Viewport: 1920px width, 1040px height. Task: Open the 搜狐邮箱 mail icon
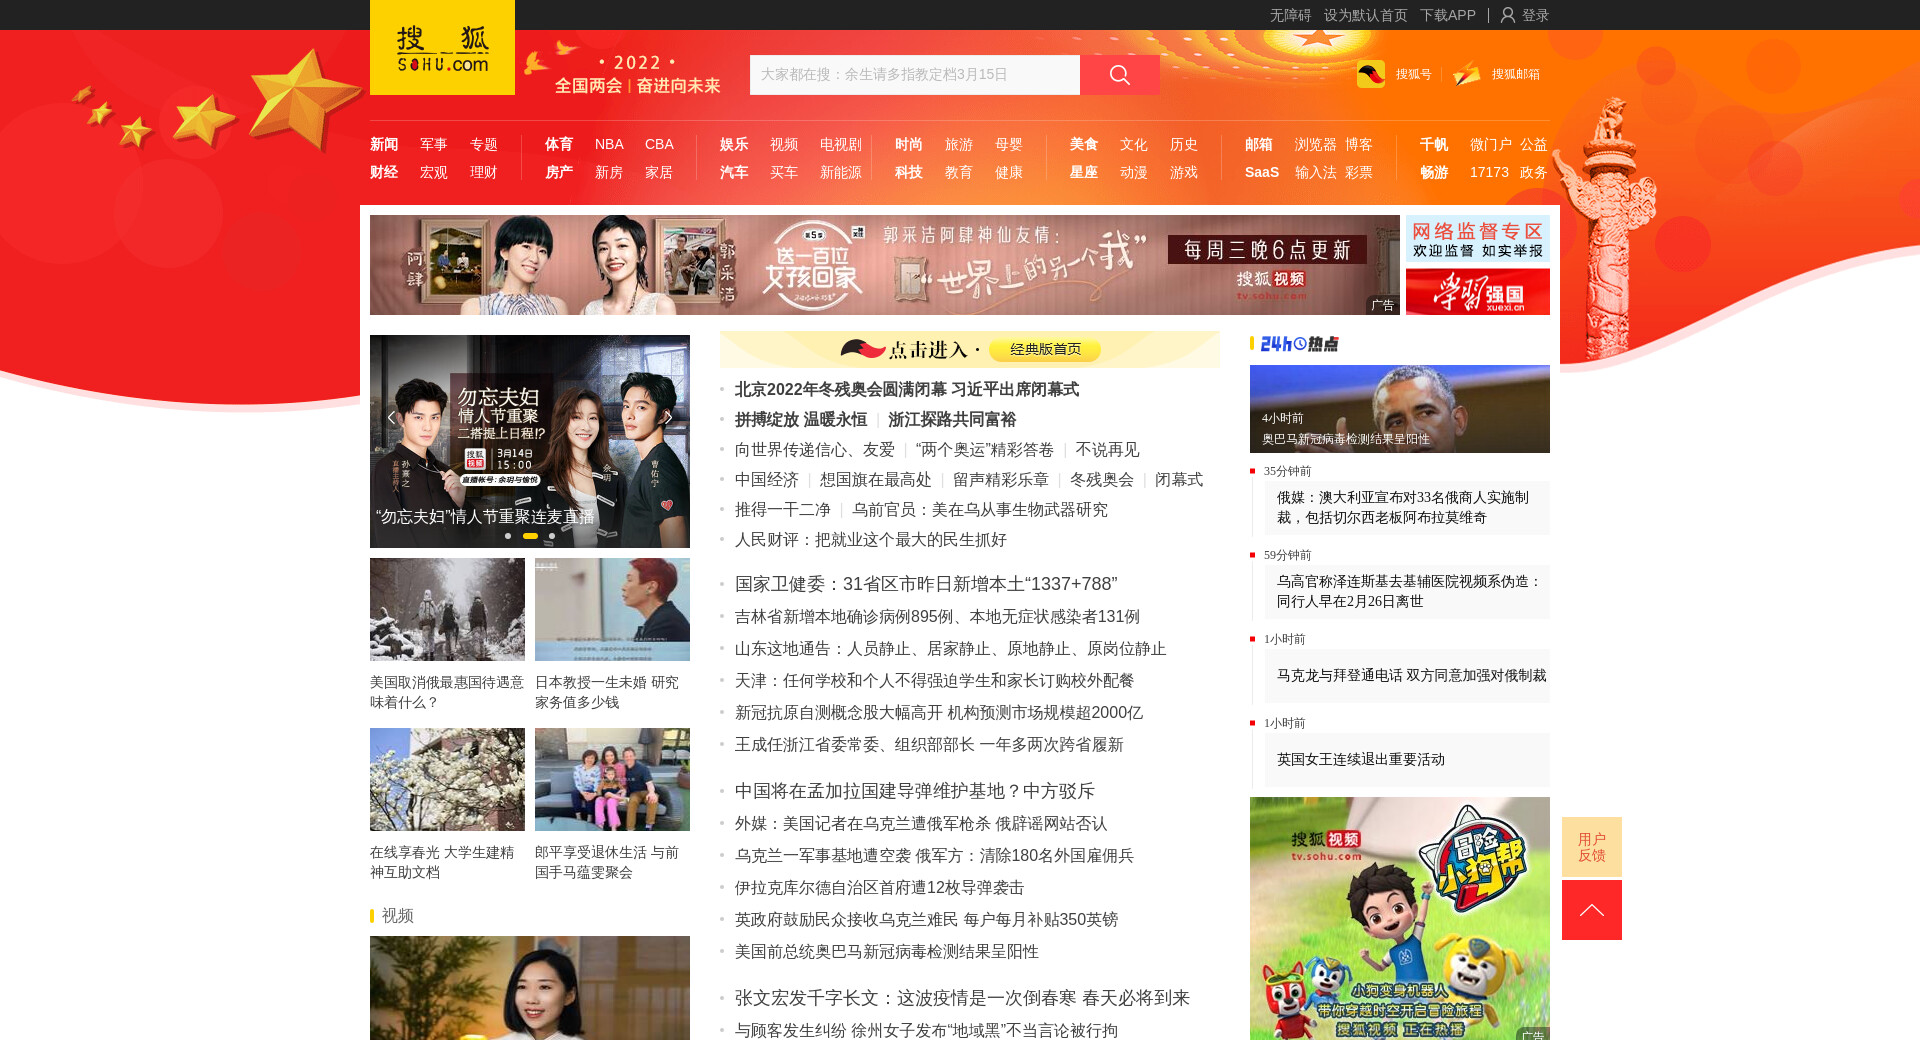pyautogui.click(x=1467, y=74)
